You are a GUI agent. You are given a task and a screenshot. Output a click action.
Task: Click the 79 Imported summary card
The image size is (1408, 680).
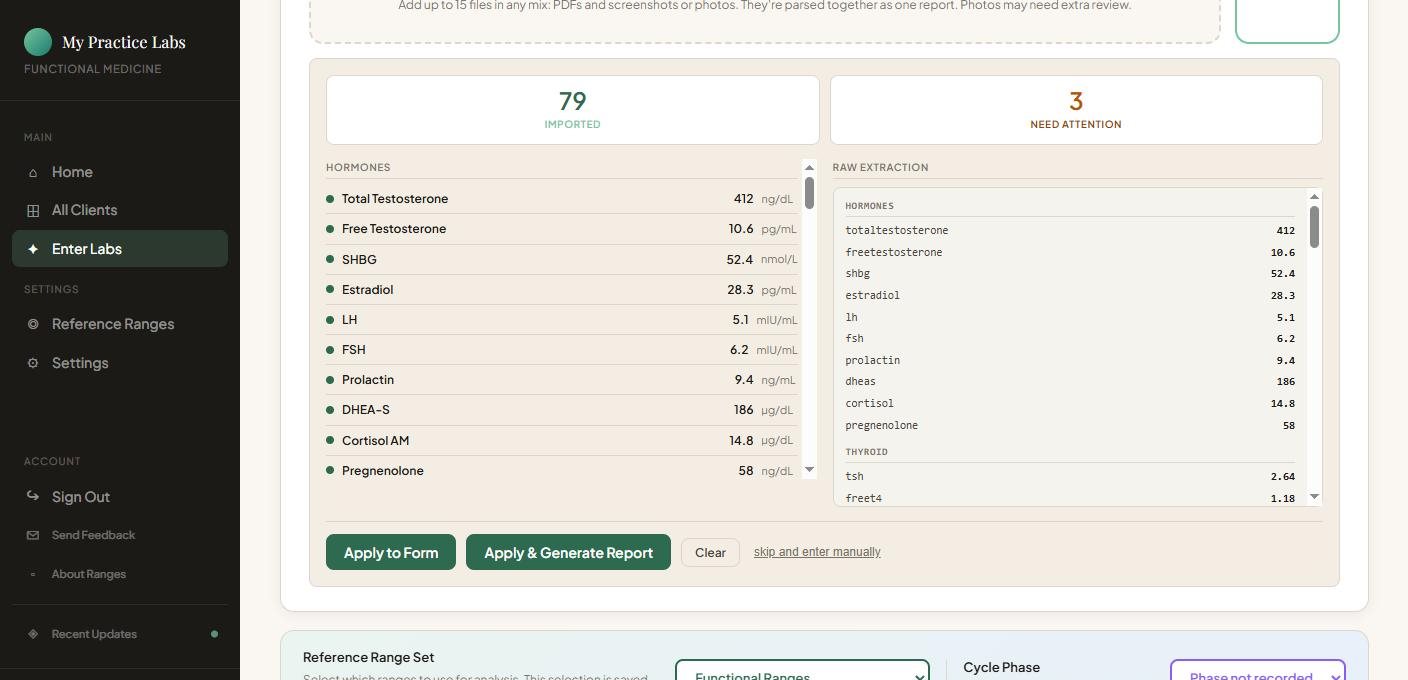(572, 110)
